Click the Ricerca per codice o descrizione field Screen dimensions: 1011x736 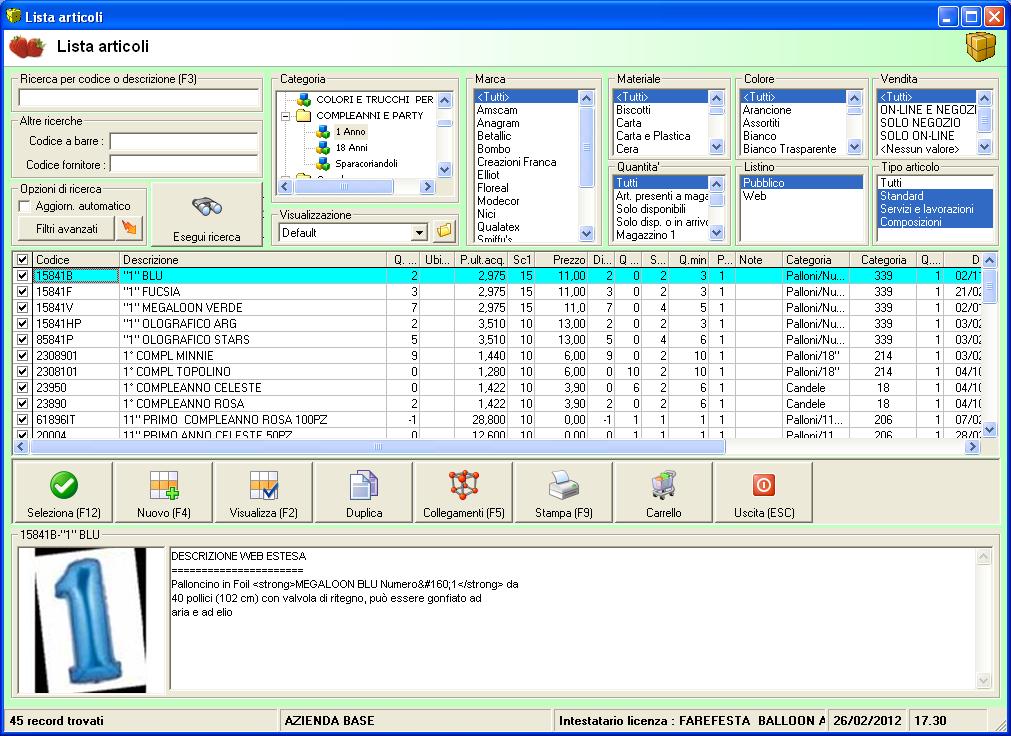[138, 98]
